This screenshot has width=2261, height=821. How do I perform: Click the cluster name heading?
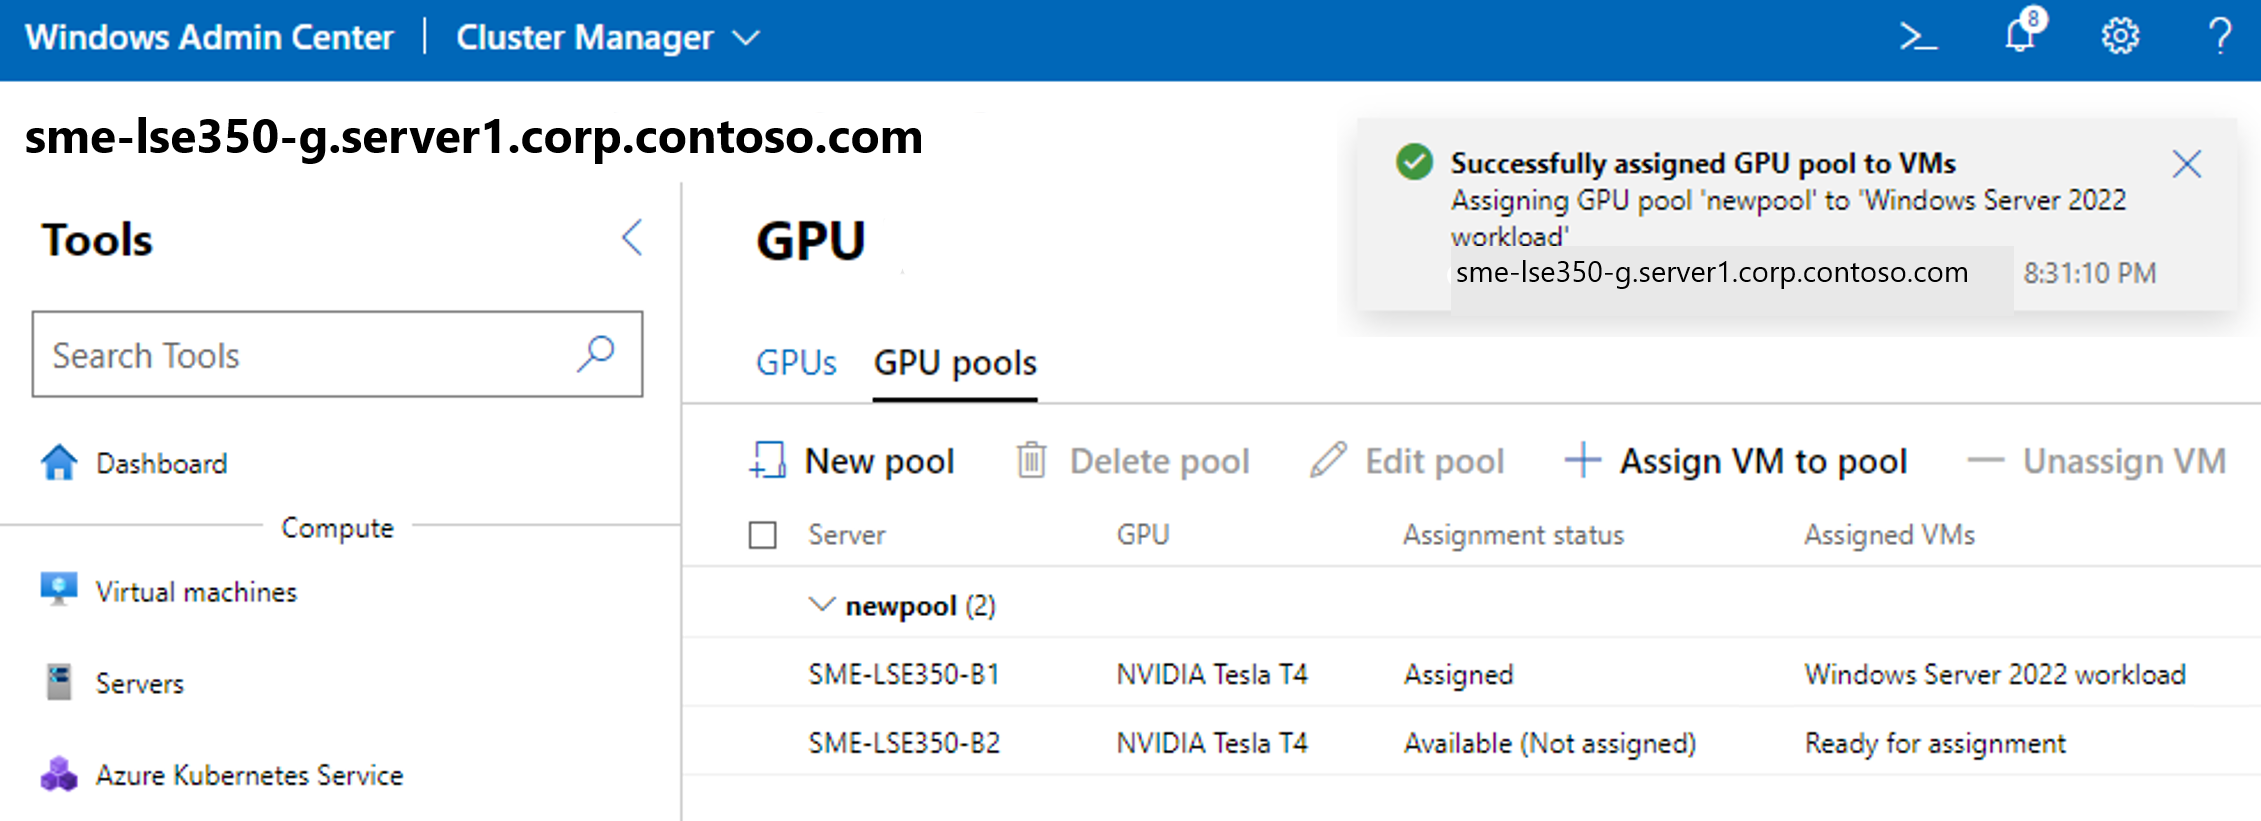(474, 137)
